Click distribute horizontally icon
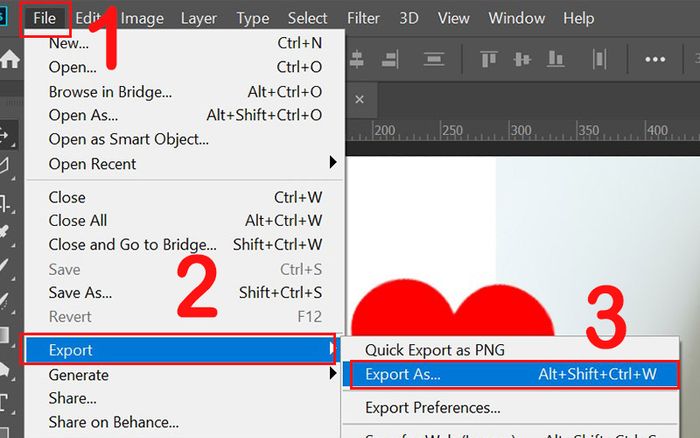This screenshot has height=438, width=700. click(600, 59)
